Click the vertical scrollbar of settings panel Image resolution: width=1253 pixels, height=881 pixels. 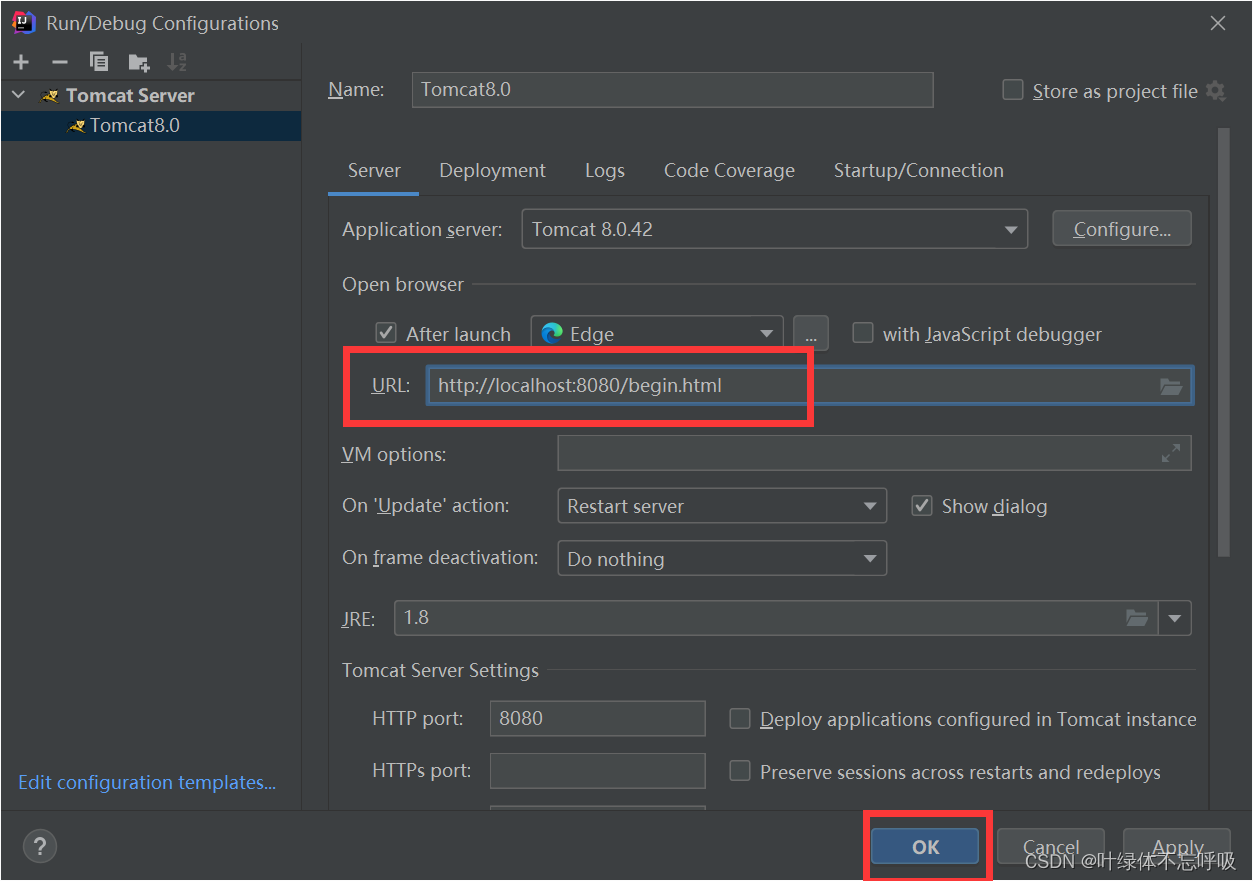click(1224, 342)
